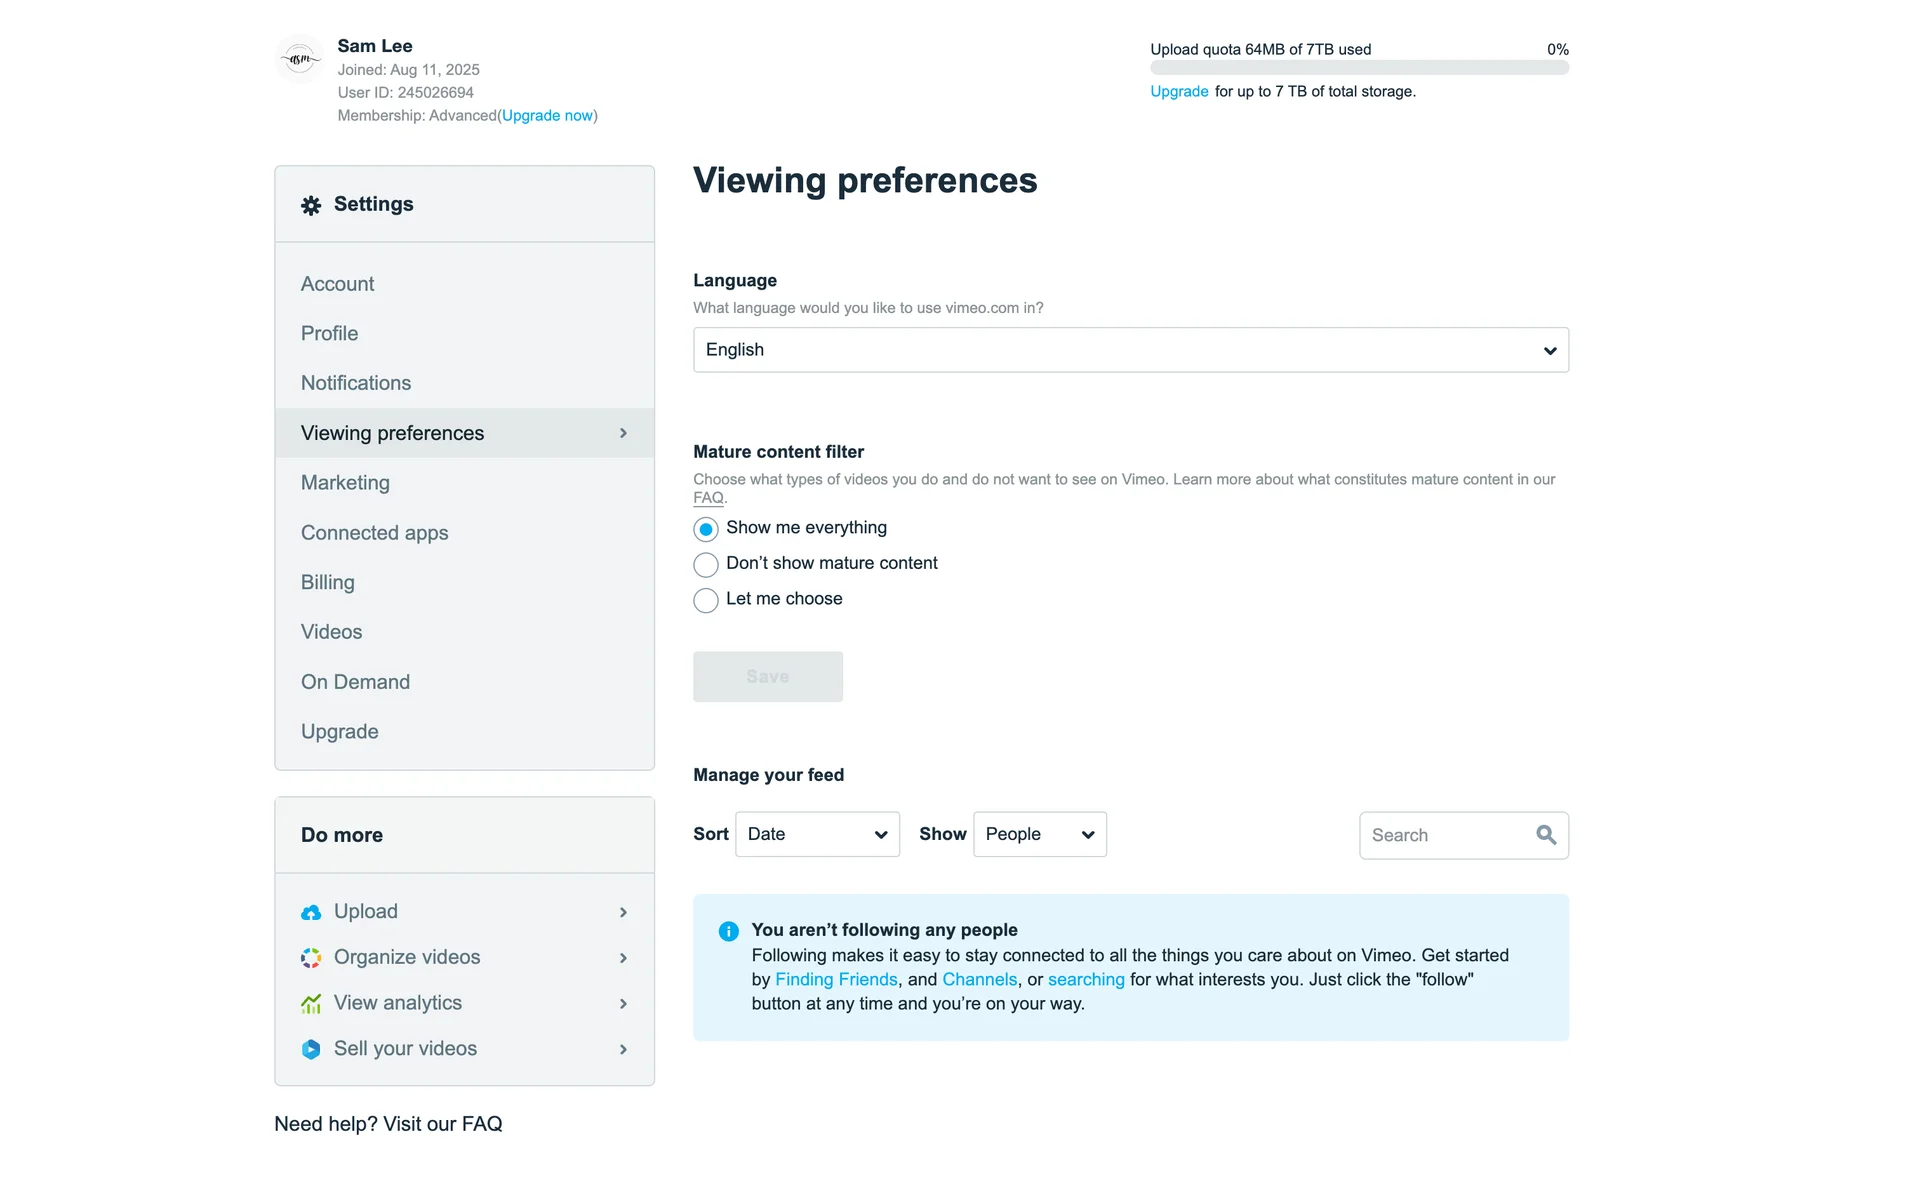Click the View analytics chart icon
The width and height of the screenshot is (1920, 1200).
[x=311, y=1004]
